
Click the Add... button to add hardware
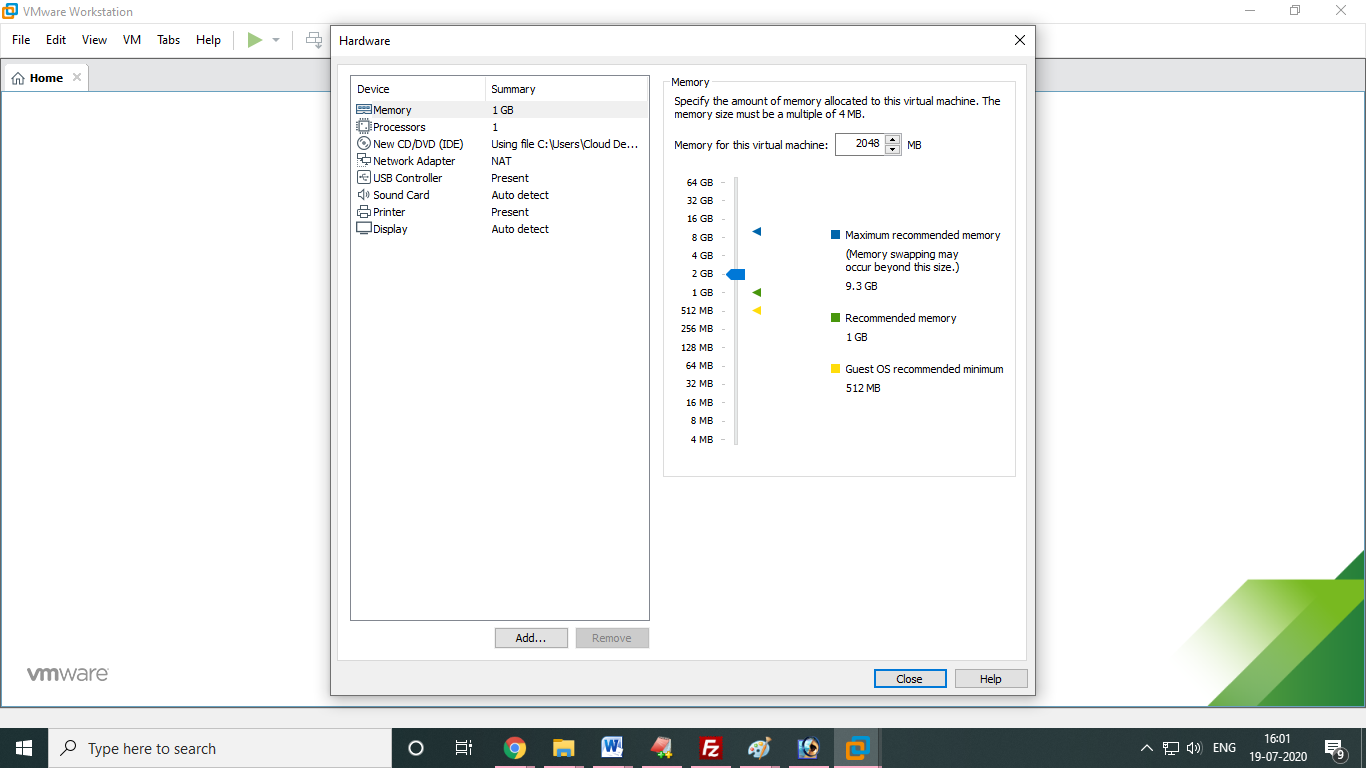(531, 637)
